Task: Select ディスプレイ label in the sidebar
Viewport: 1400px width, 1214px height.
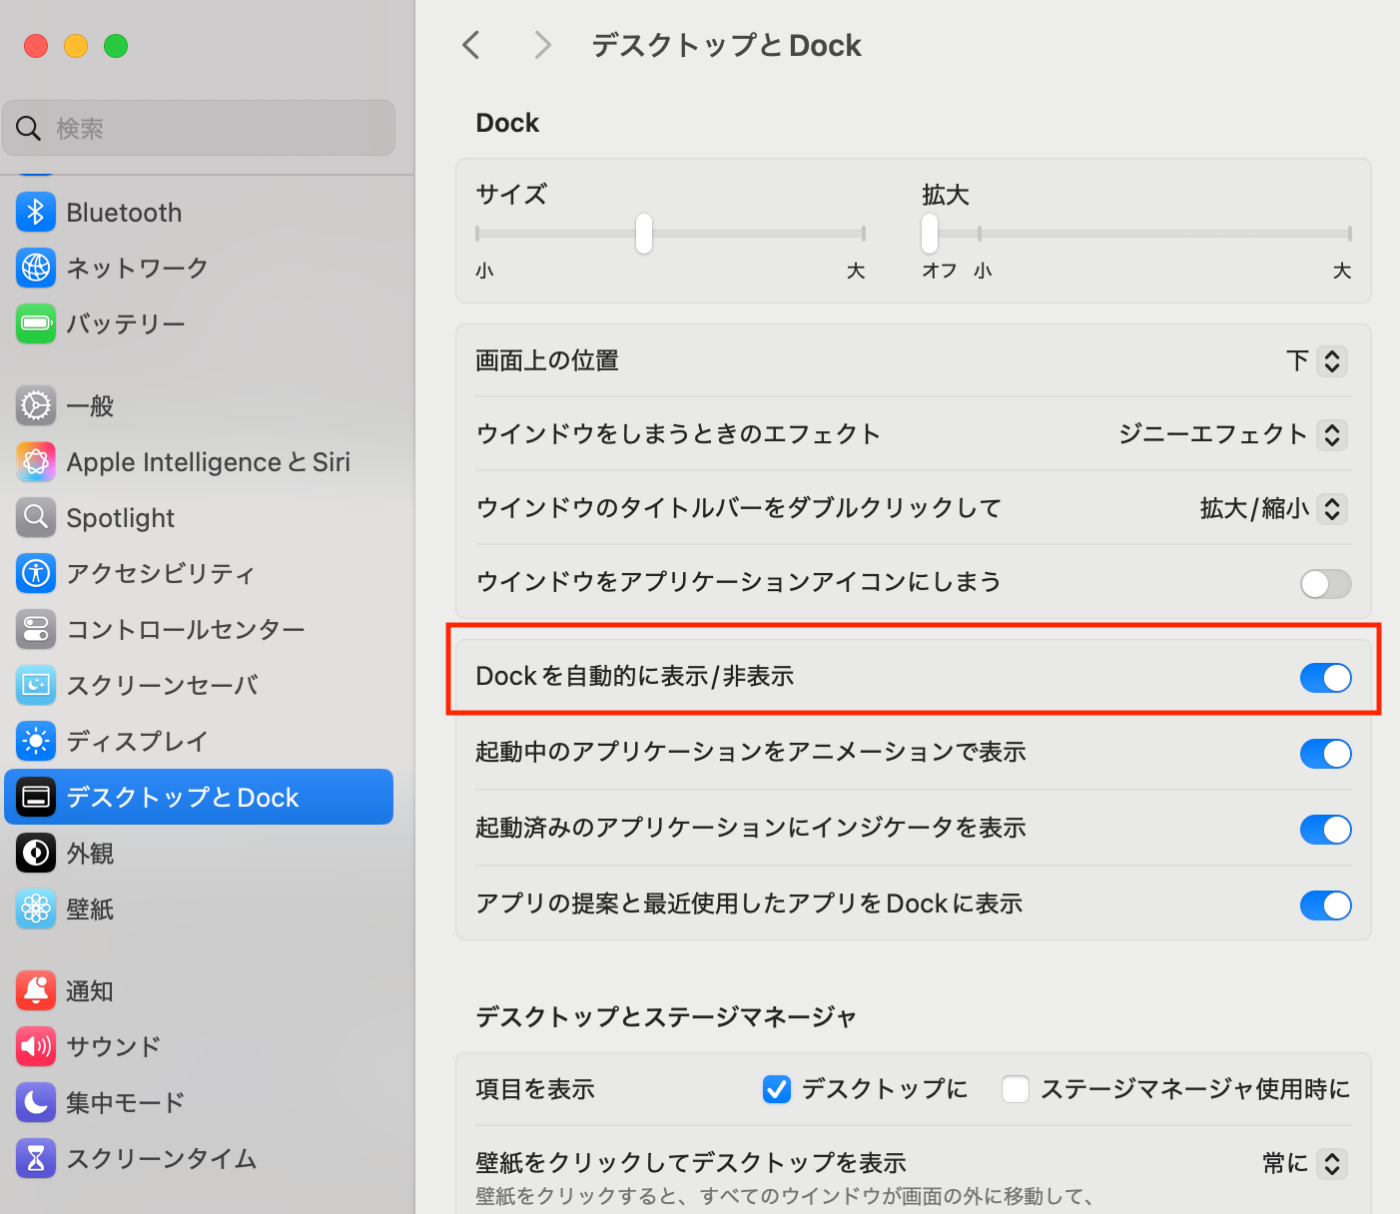Action: pyautogui.click(x=137, y=741)
